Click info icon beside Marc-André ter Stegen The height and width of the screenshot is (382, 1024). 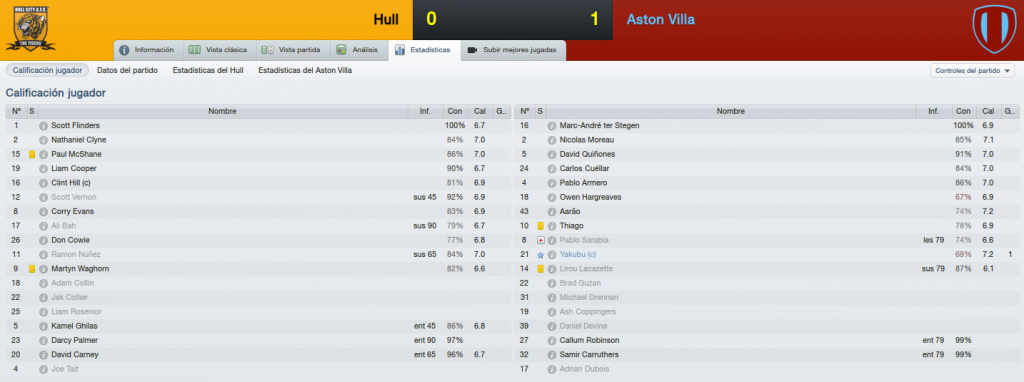click(552, 125)
